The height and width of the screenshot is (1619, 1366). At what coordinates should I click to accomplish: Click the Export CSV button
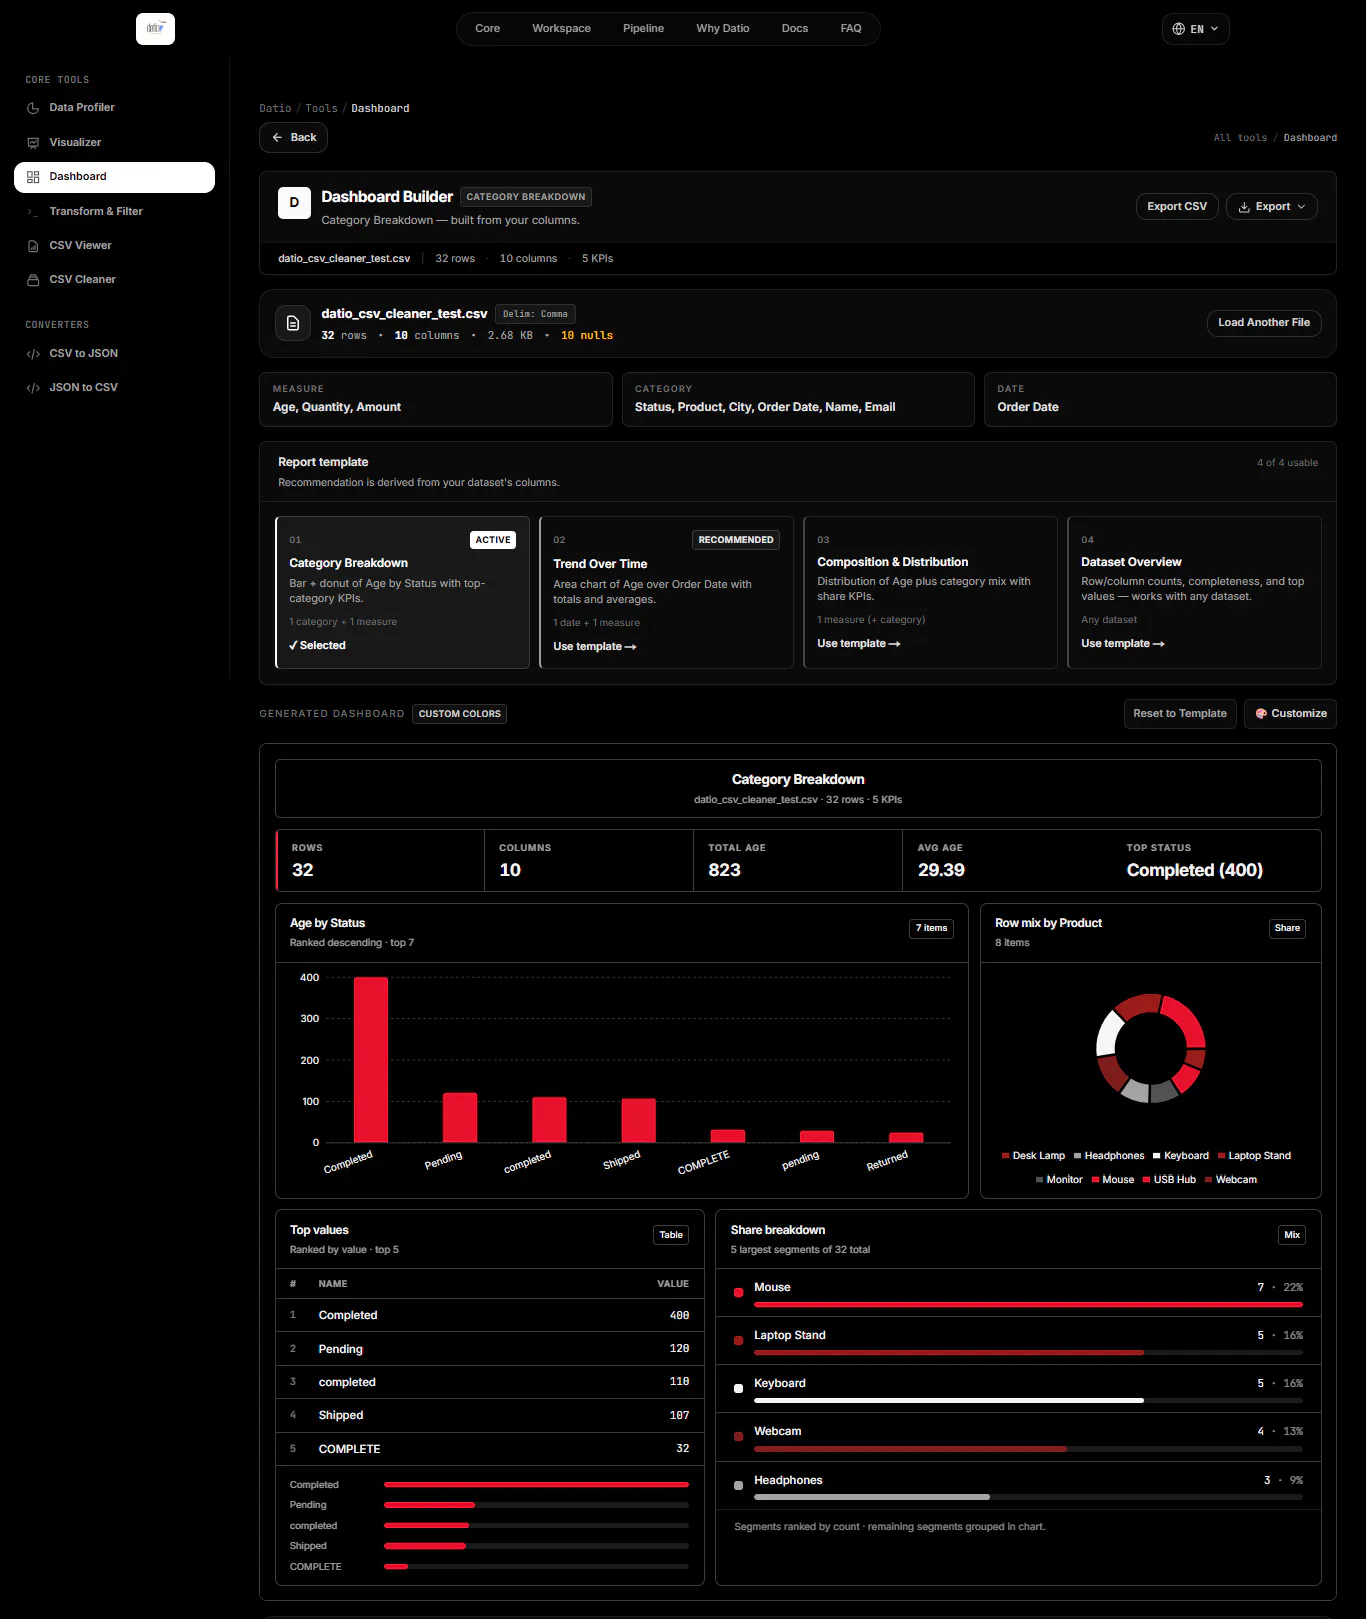[x=1177, y=207]
